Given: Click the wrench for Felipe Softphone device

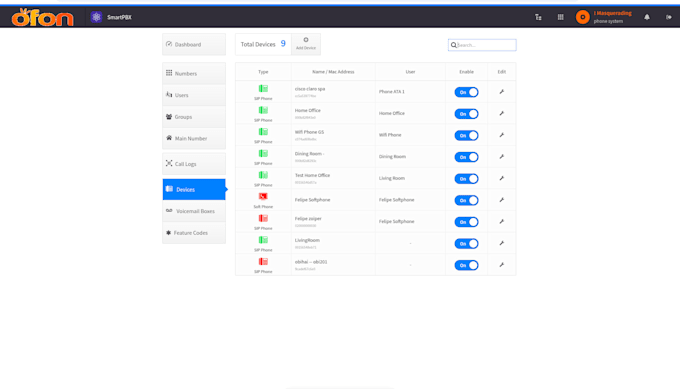Looking at the screenshot, I should click(x=501, y=200).
